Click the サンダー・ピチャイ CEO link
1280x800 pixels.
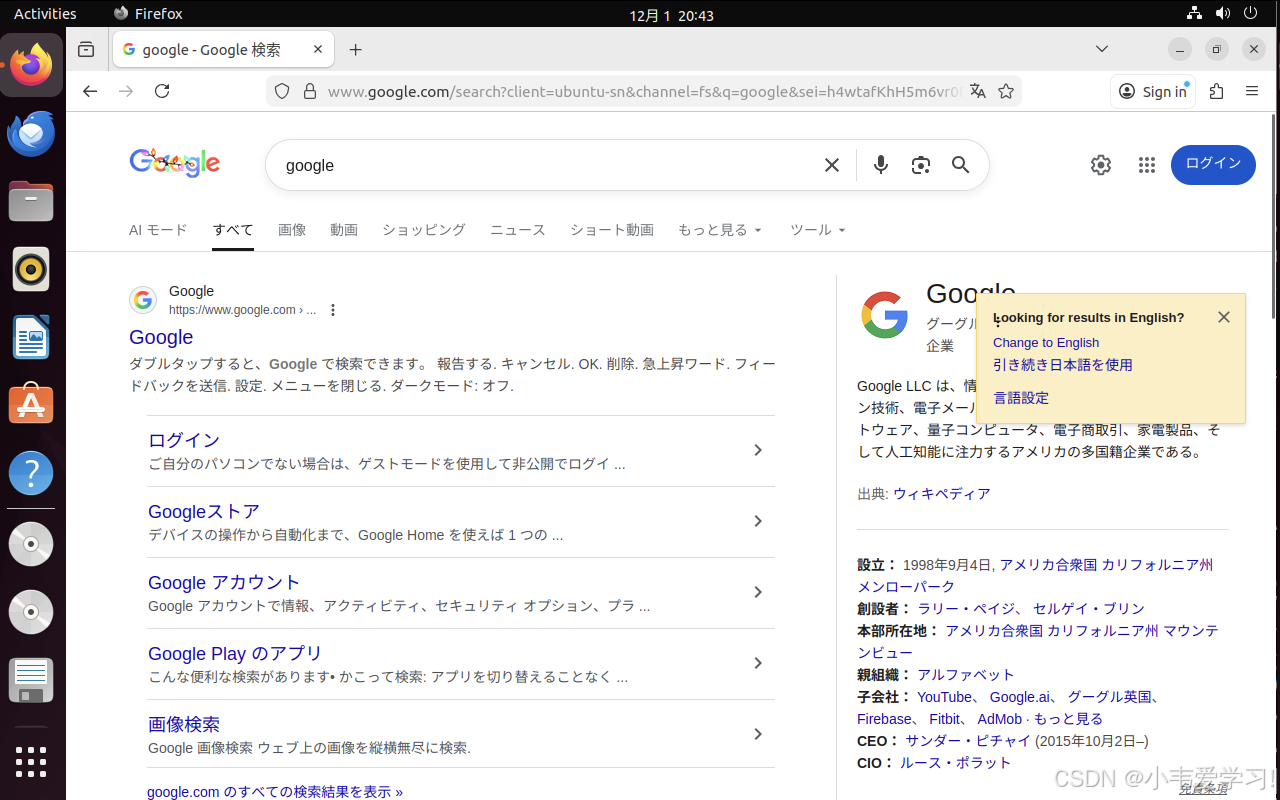tap(968, 741)
